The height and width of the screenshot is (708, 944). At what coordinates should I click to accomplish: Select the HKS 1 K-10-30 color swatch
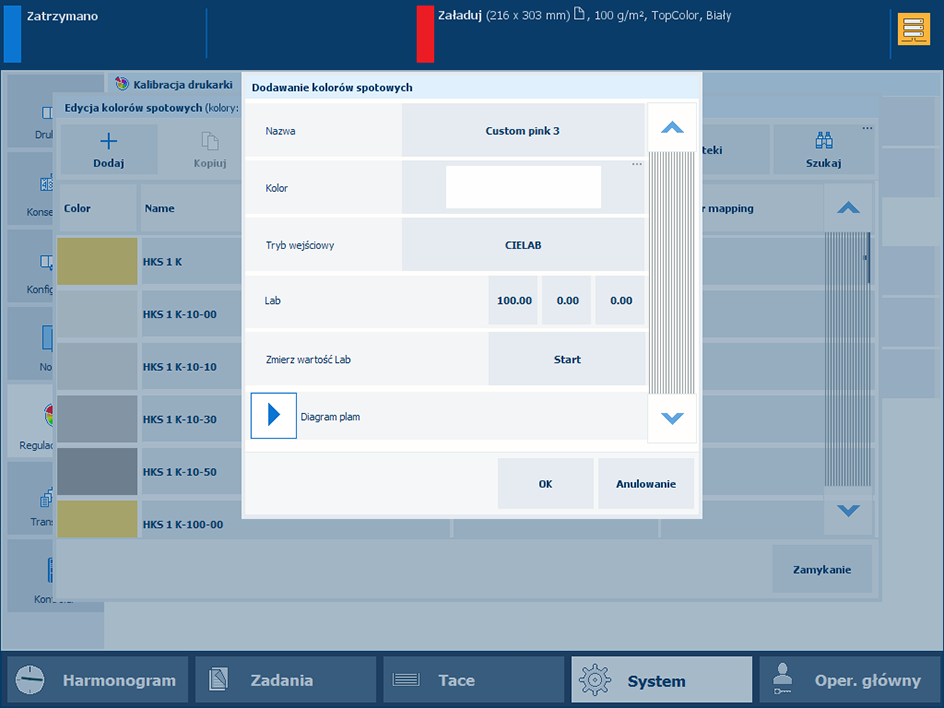(97, 419)
